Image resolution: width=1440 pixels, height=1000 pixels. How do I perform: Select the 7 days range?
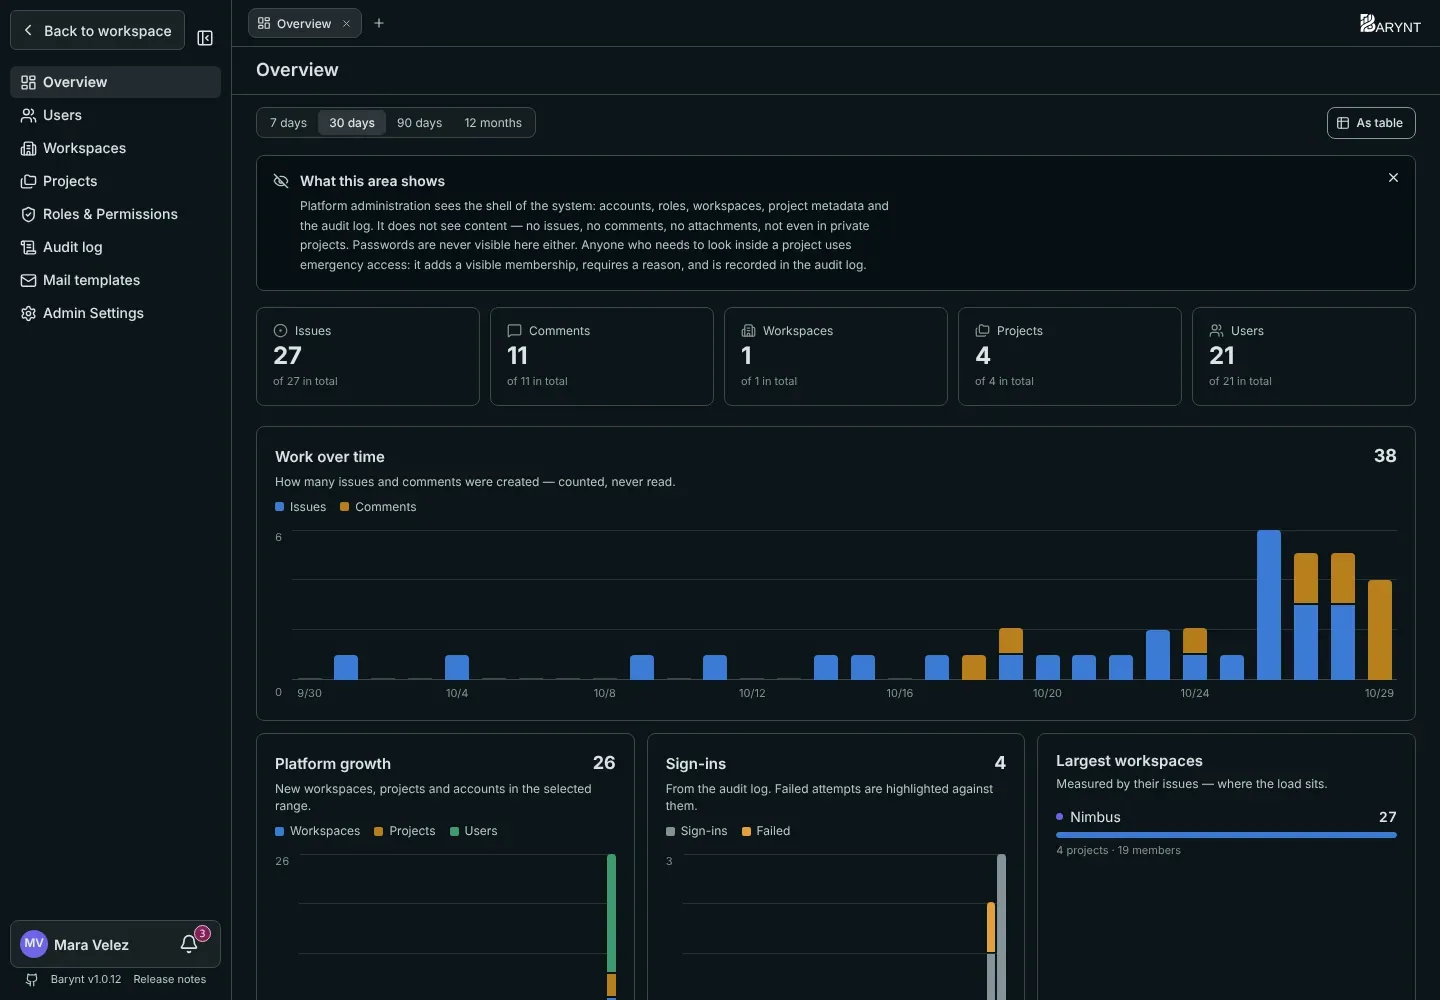(288, 123)
